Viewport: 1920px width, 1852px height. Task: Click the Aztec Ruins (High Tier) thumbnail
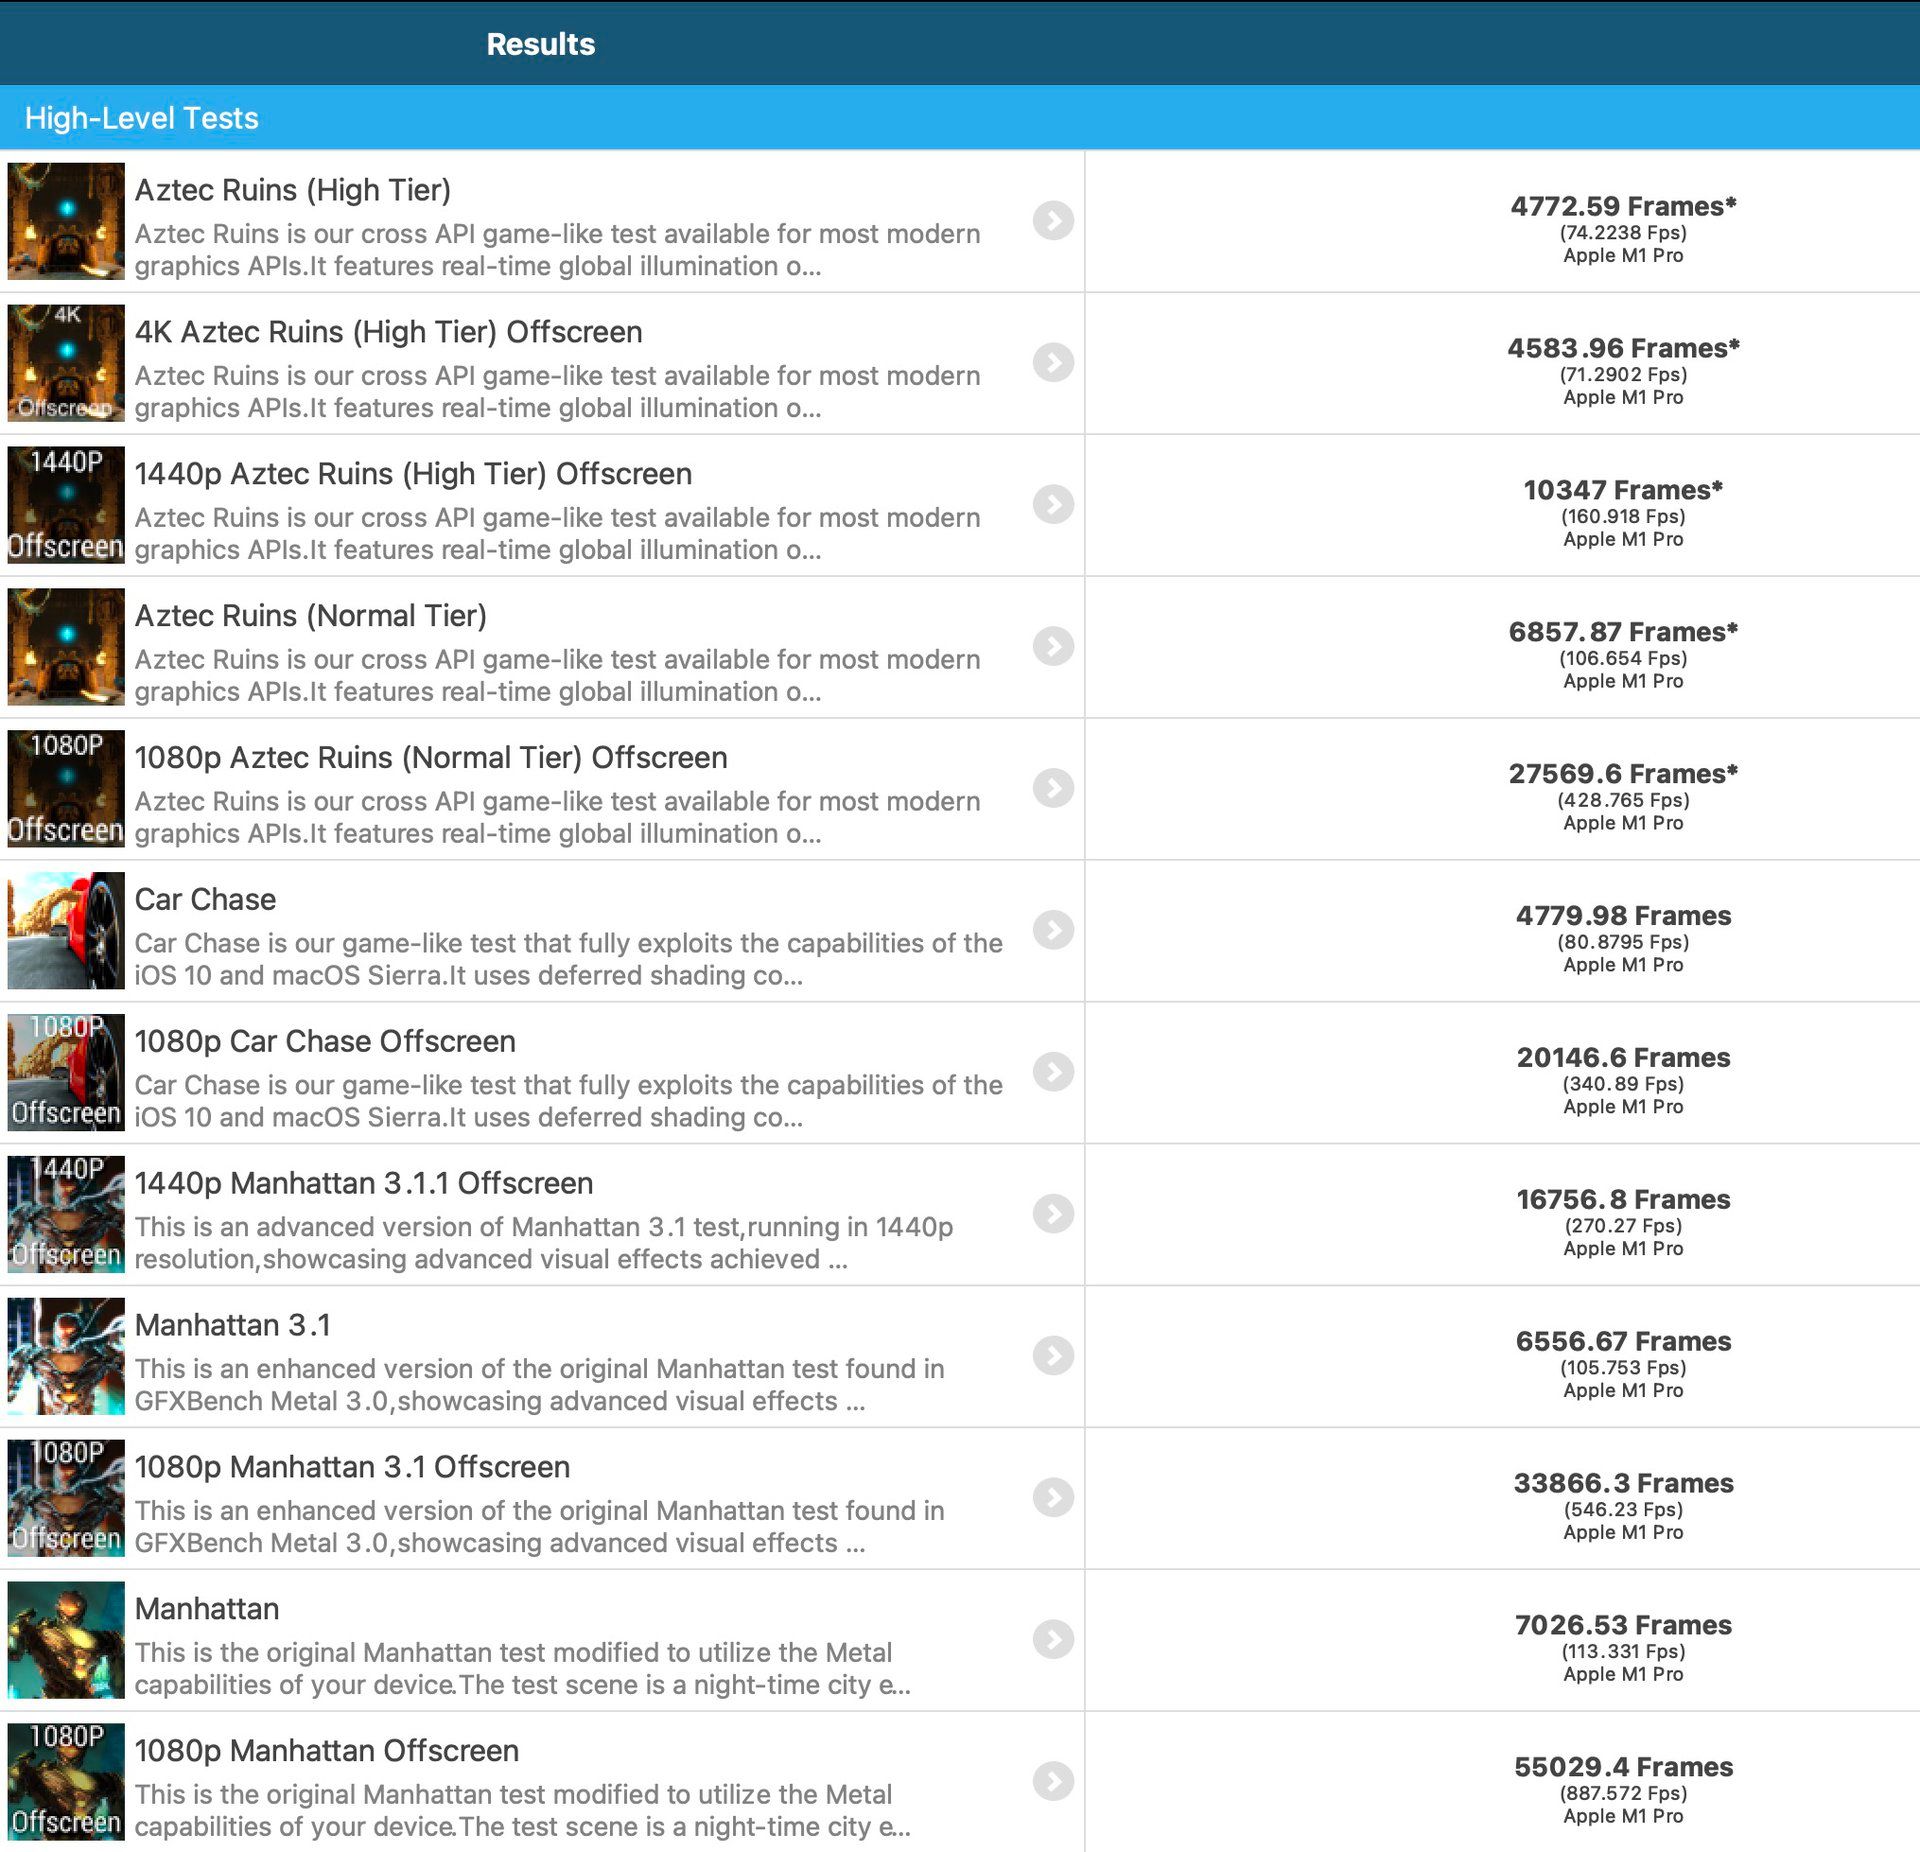[66, 221]
